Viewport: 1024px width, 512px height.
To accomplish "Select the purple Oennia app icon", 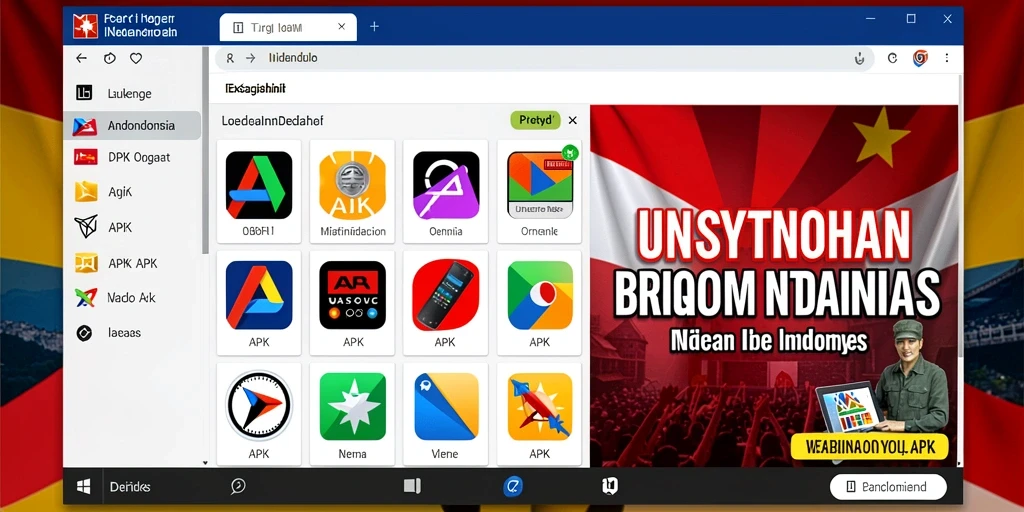I will click(x=446, y=185).
